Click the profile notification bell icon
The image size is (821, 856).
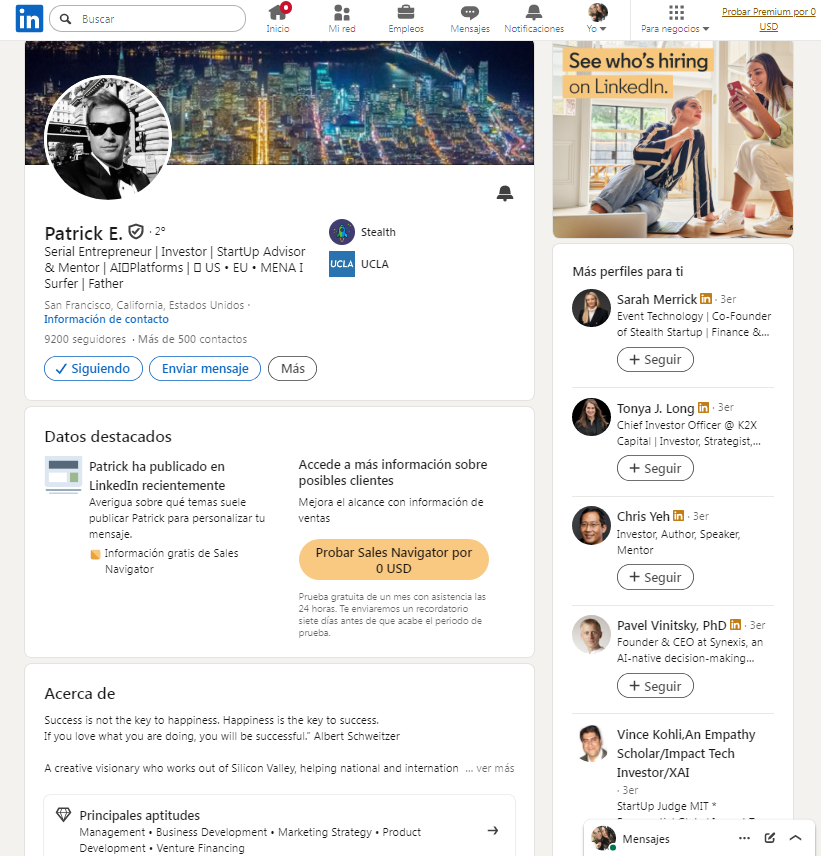click(505, 193)
